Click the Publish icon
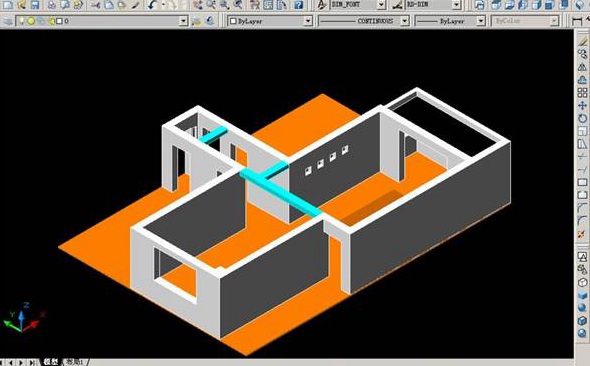The image size is (590, 366). (x=78, y=5)
